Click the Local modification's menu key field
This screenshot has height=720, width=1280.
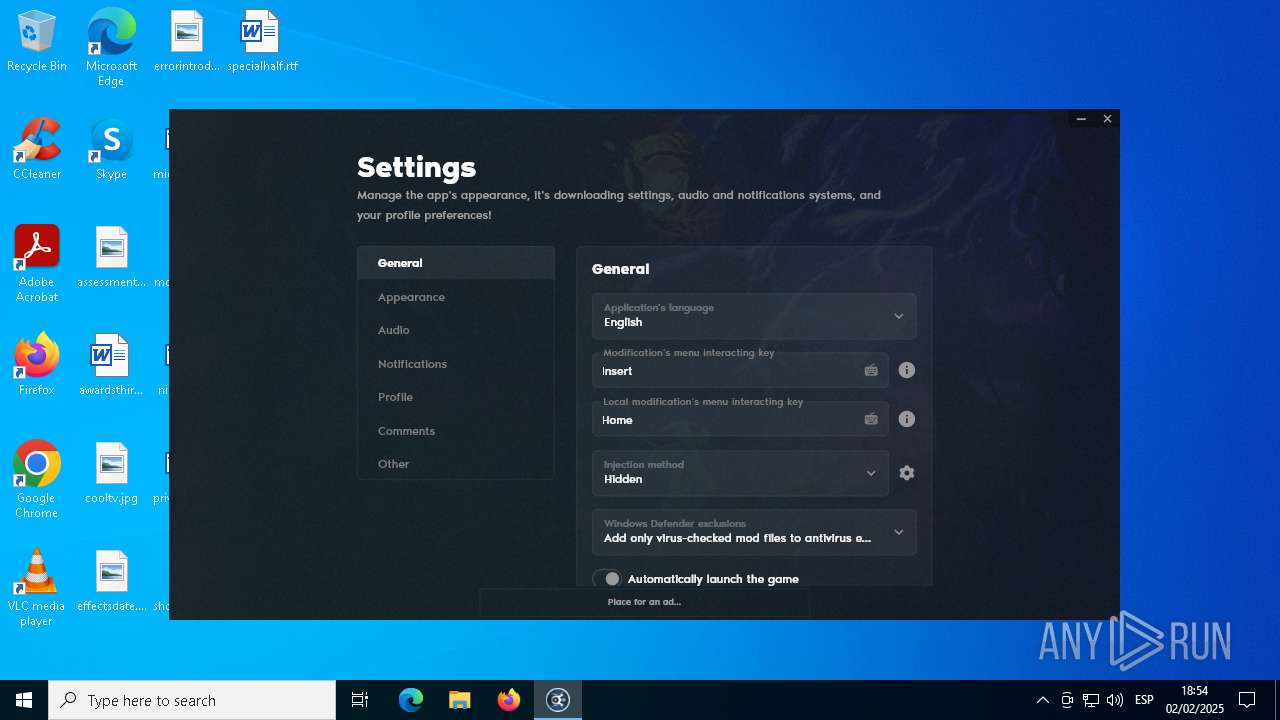tap(740, 419)
